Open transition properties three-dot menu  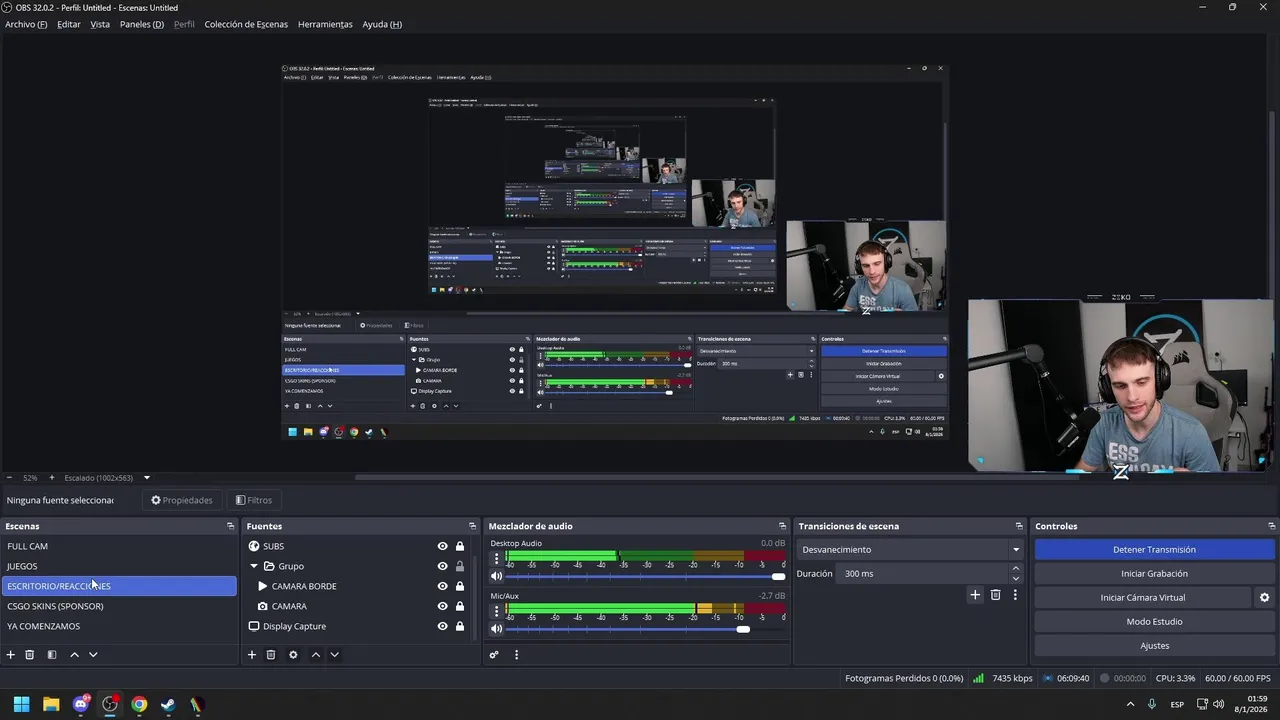1015,595
